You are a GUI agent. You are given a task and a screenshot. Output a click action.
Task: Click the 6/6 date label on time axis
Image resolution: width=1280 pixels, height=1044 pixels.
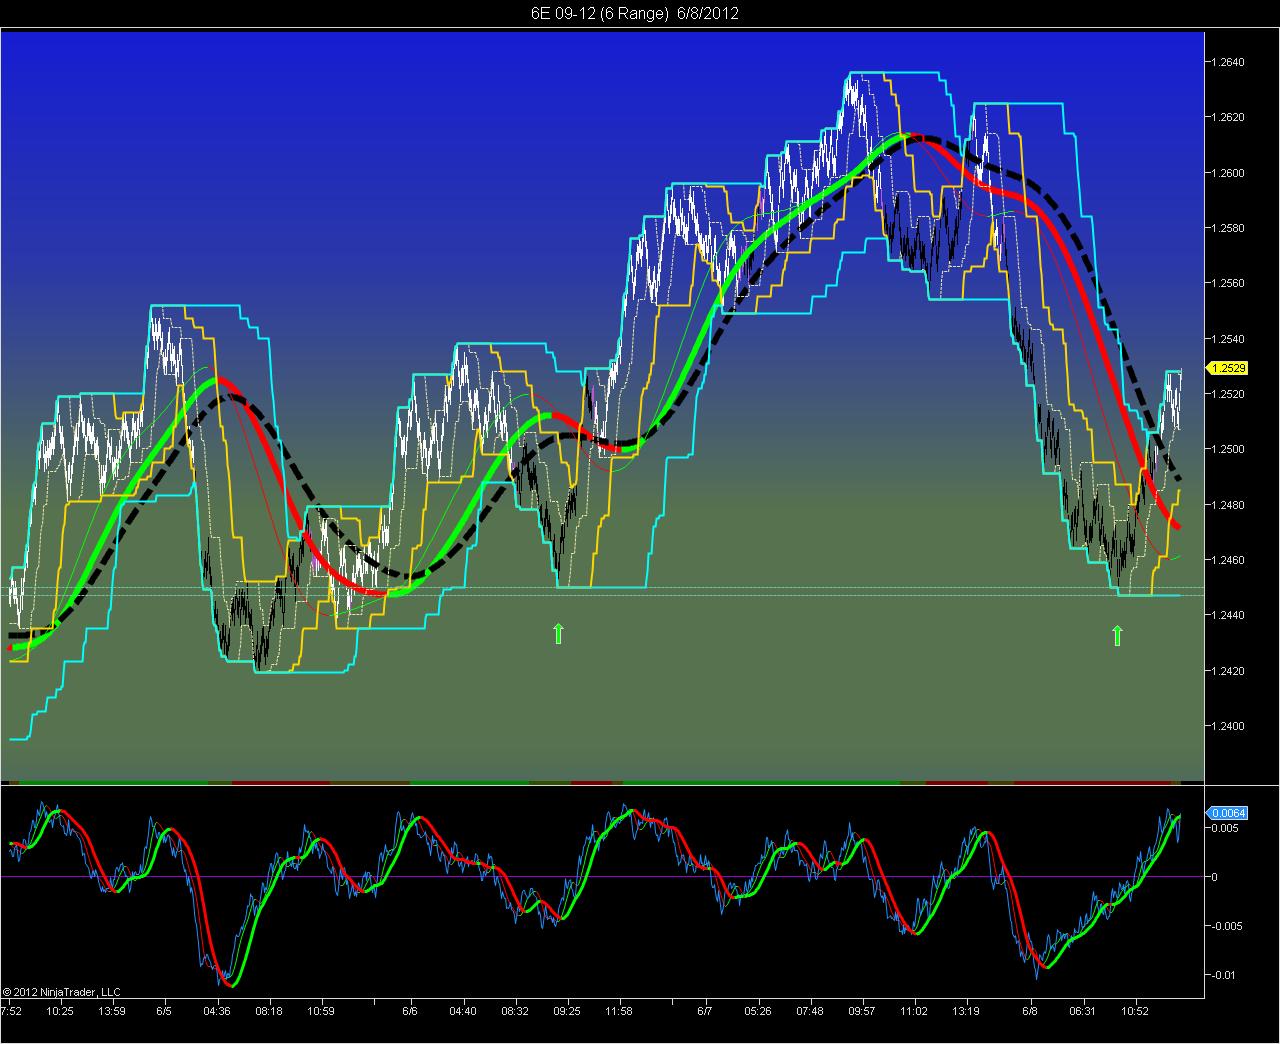point(410,1011)
